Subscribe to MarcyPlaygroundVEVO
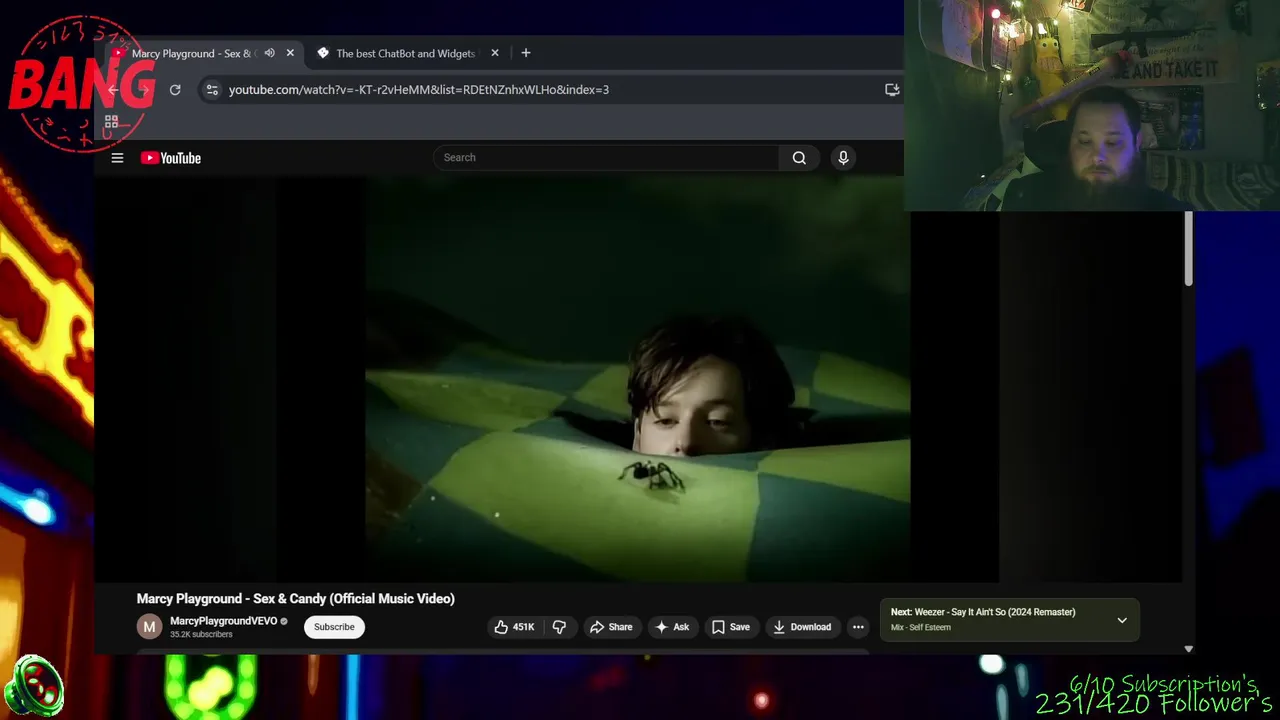This screenshot has height=720, width=1280. [x=334, y=627]
